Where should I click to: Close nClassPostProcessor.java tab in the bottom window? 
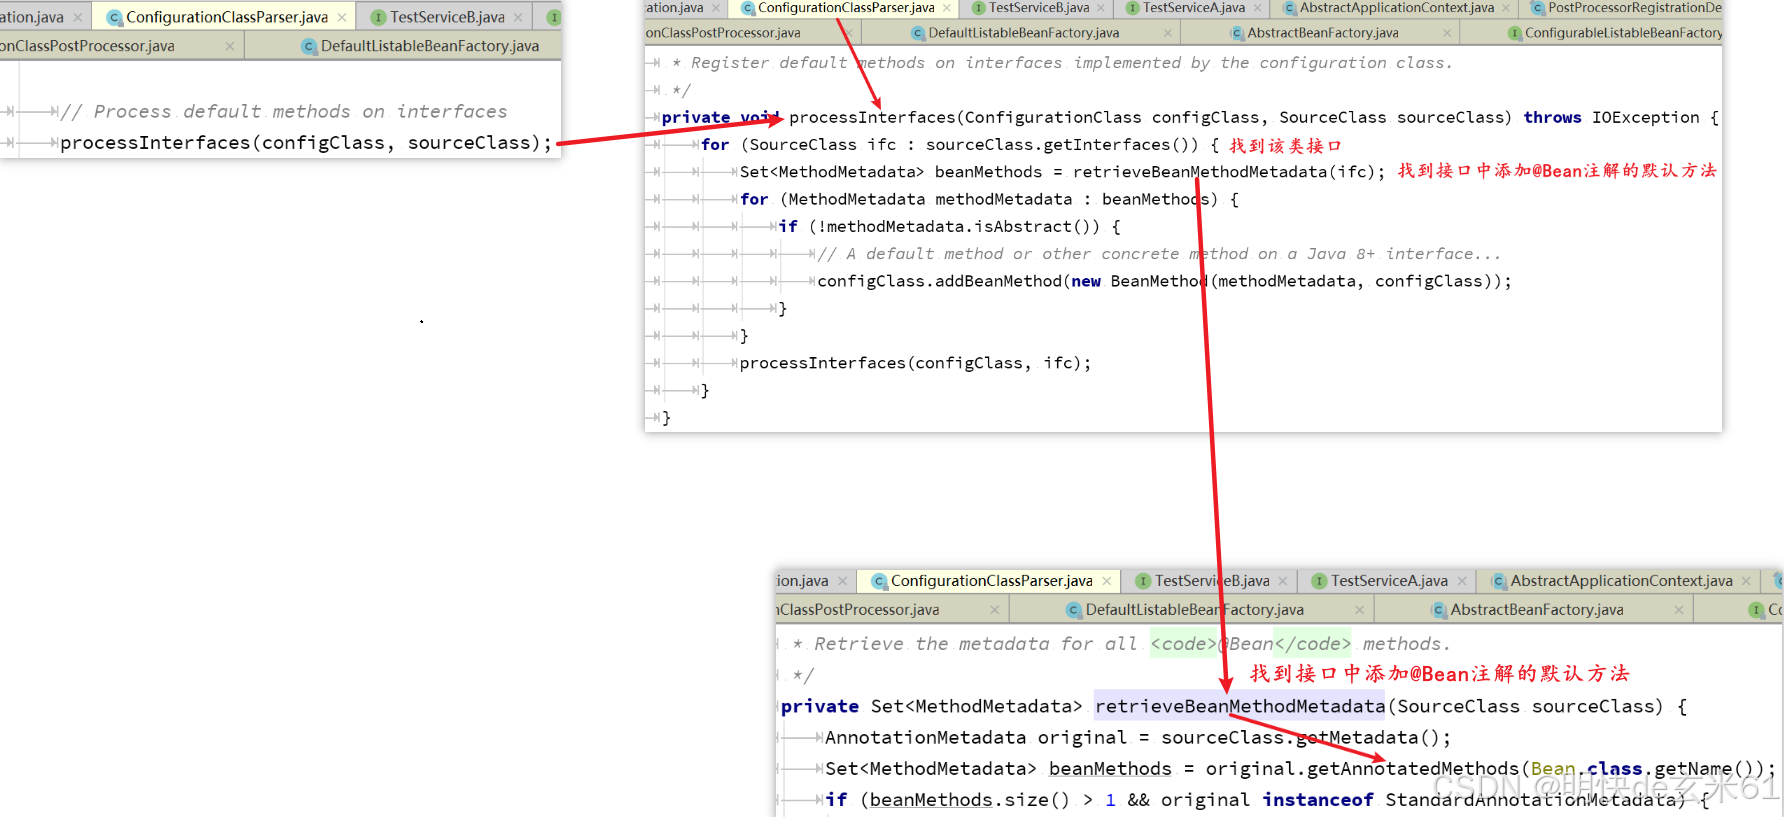point(994,610)
